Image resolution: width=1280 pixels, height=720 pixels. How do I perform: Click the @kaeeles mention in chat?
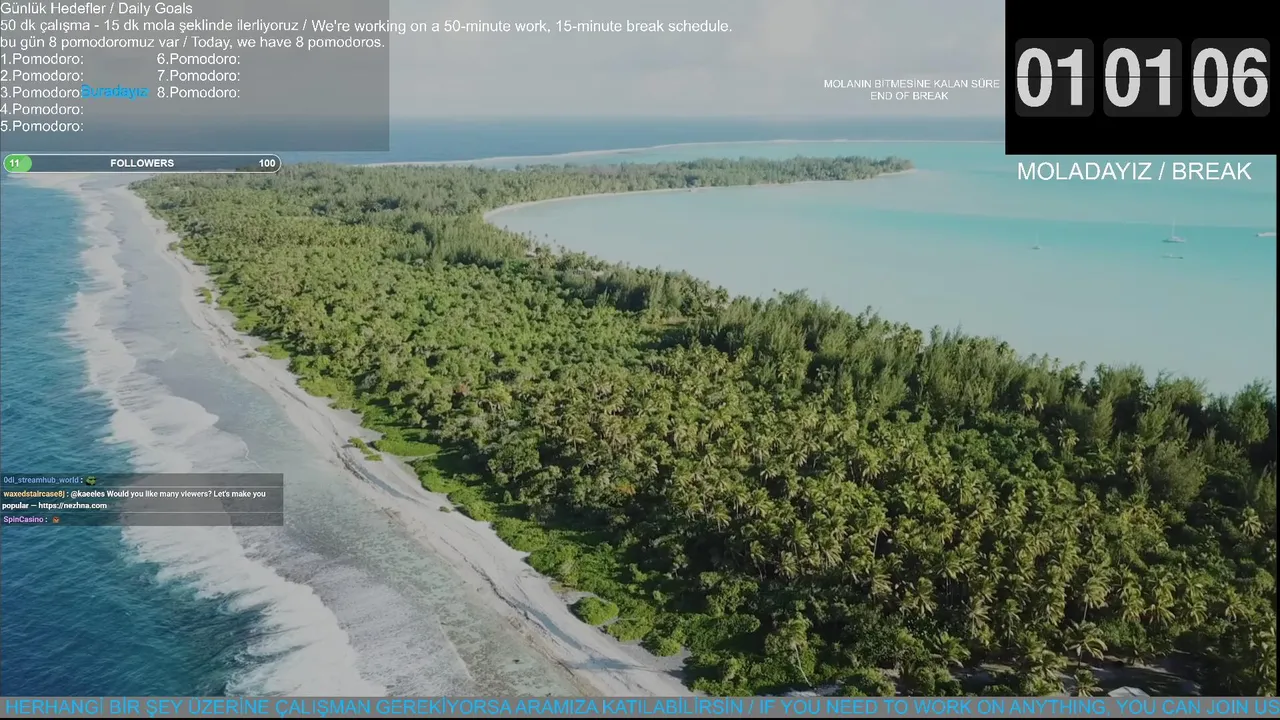tap(87, 494)
